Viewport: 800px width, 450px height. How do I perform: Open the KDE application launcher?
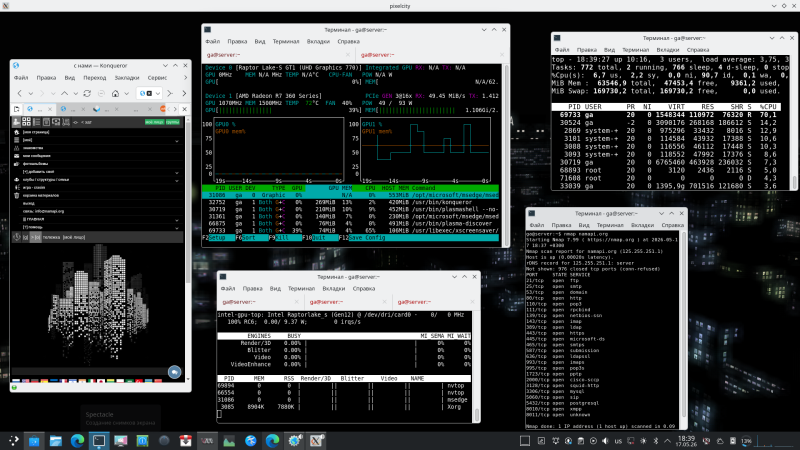click(13, 440)
